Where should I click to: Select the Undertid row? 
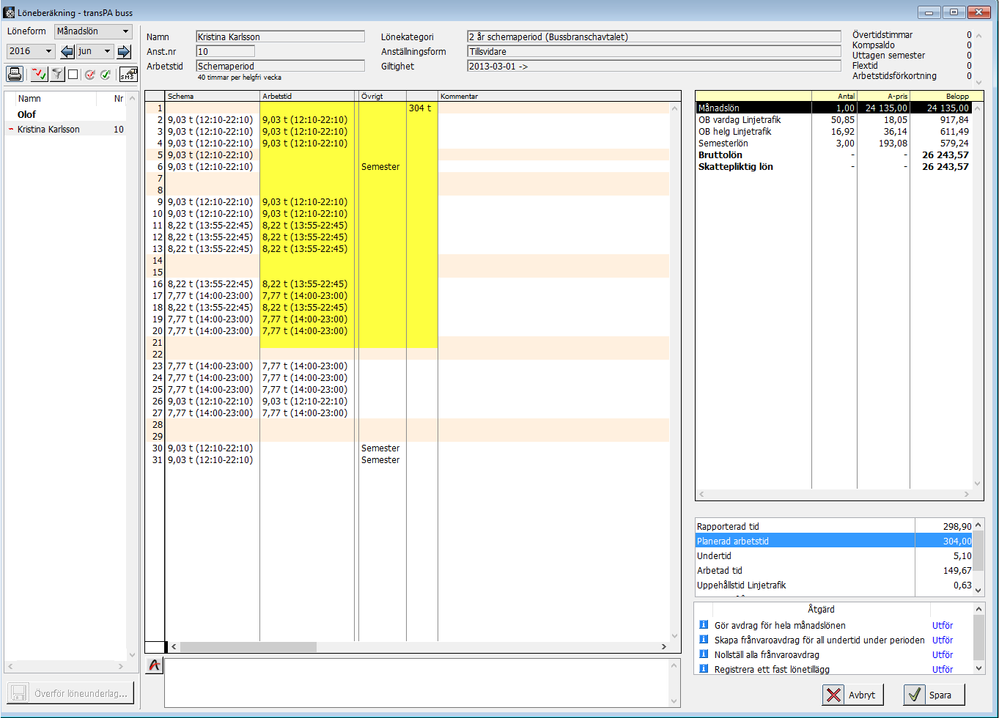(834, 556)
